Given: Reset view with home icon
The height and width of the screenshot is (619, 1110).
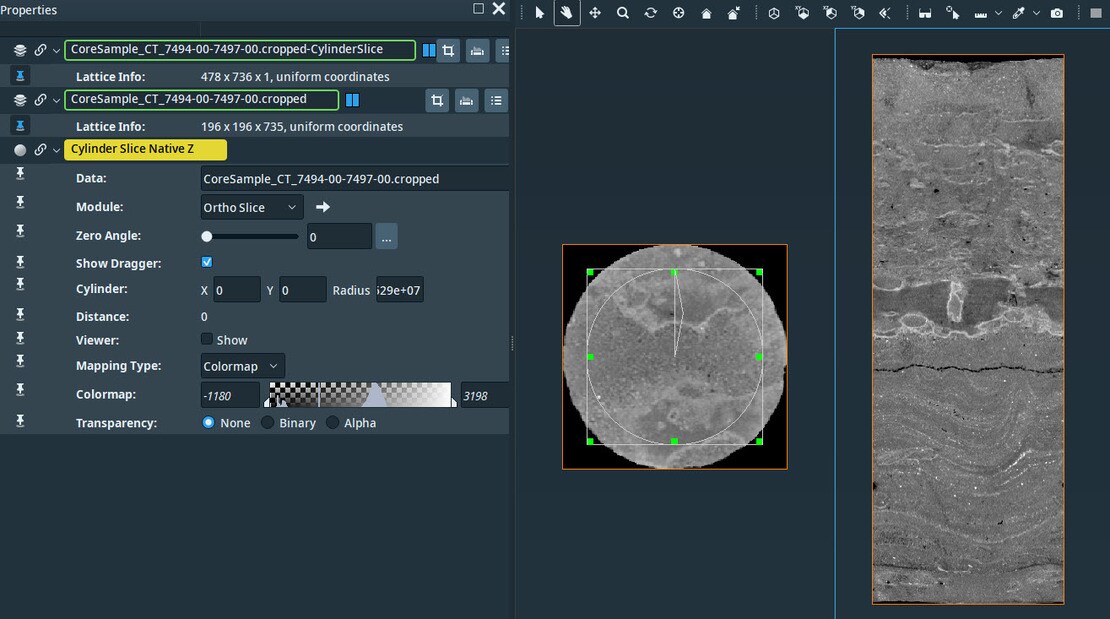Looking at the screenshot, I should (706, 13).
